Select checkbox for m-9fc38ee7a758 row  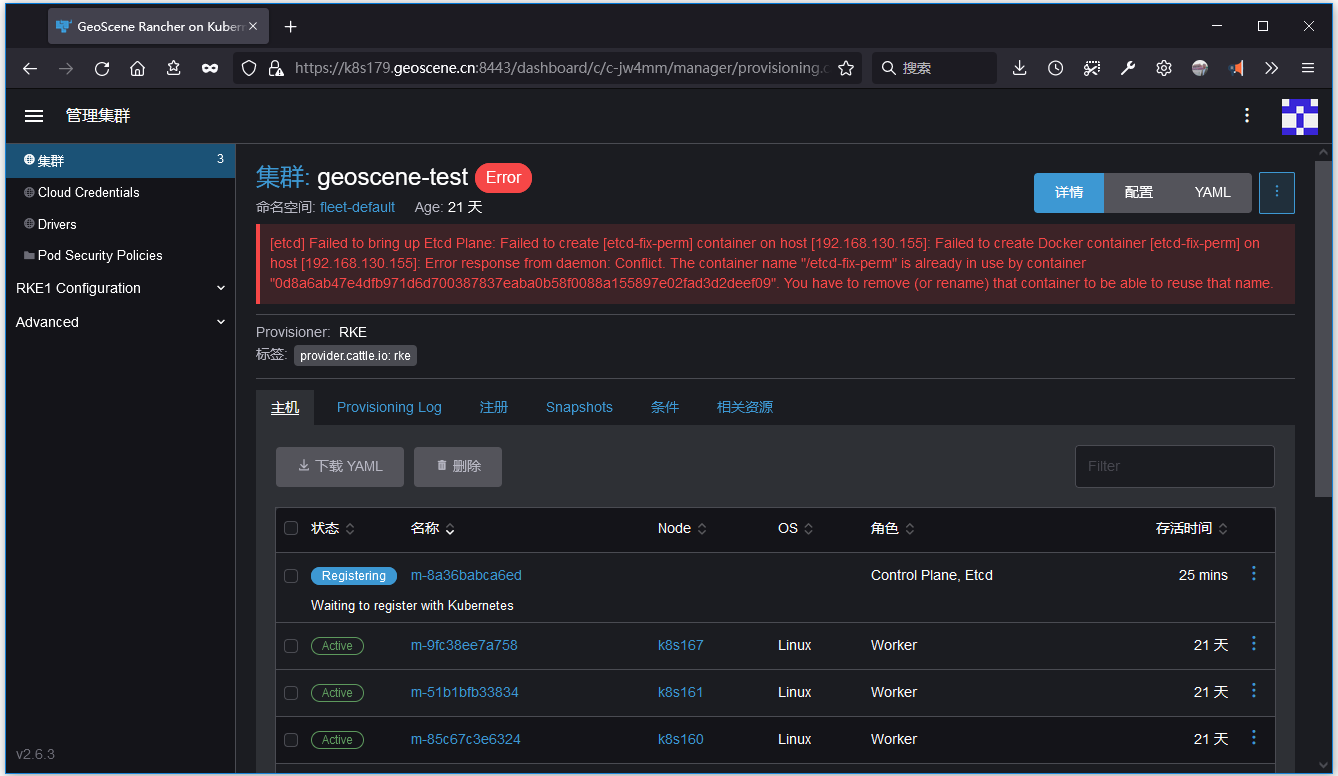coord(291,646)
